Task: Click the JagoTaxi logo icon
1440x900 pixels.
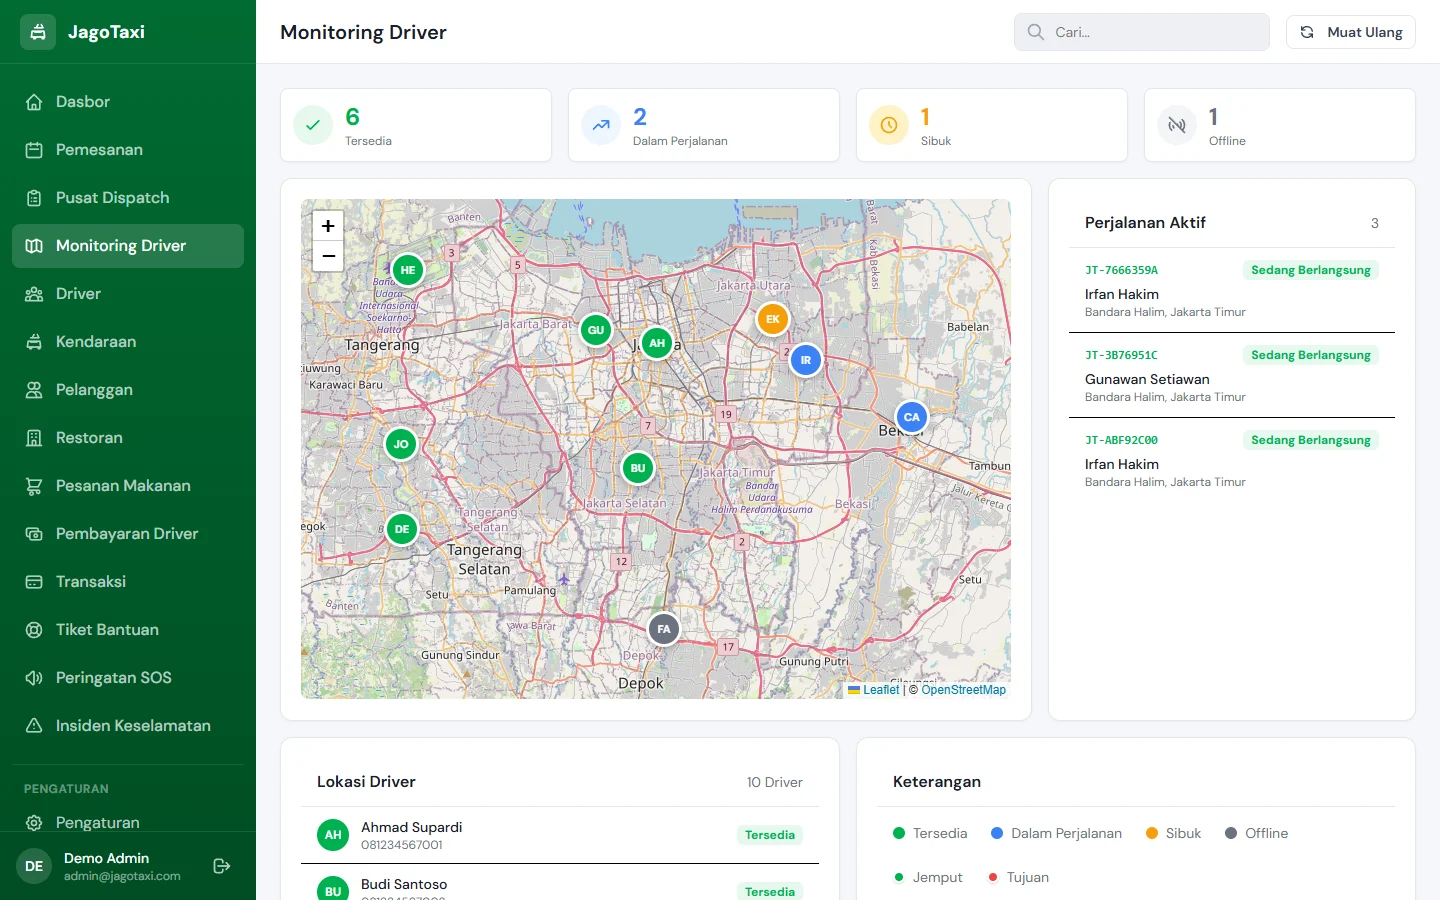Action: pyautogui.click(x=38, y=32)
